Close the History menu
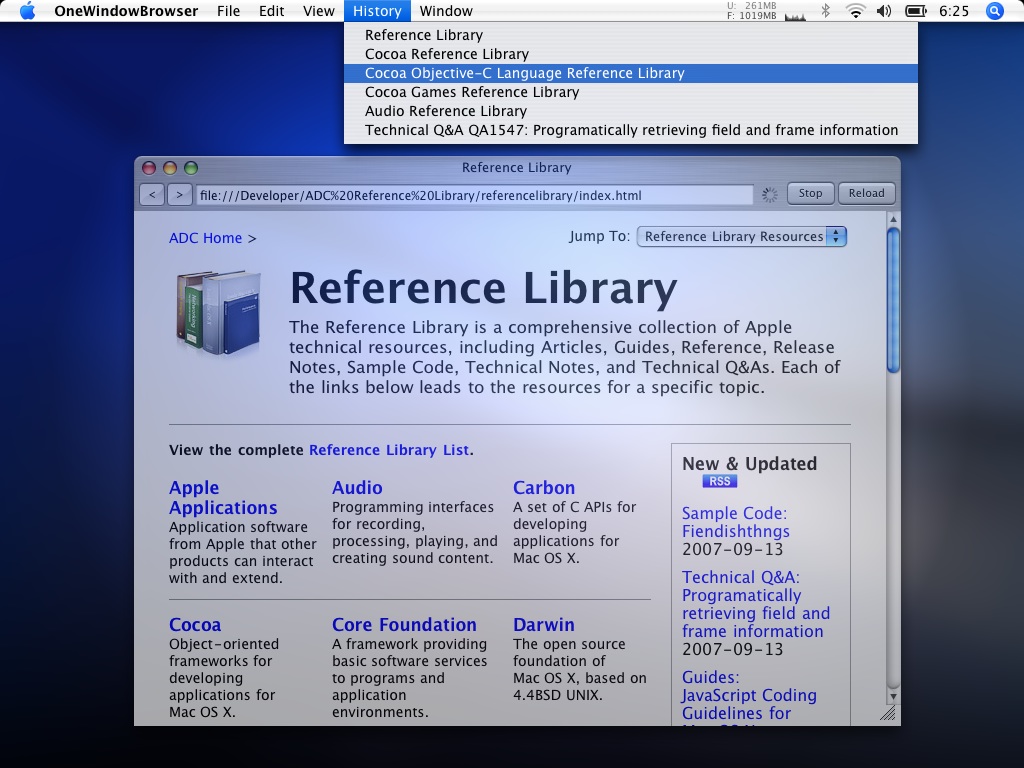Viewport: 1024px width, 768px height. [377, 11]
